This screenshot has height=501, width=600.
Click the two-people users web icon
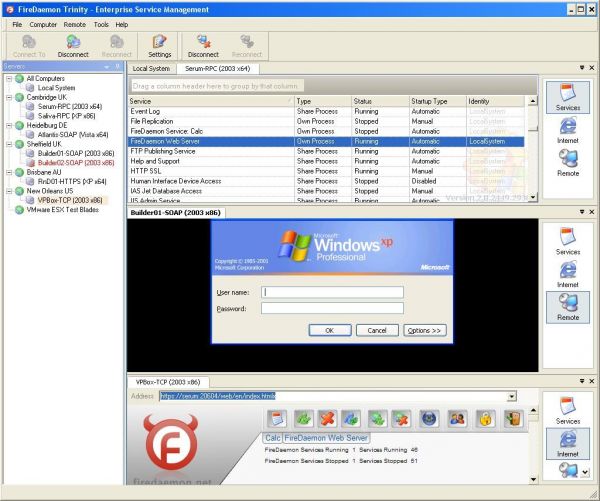457,418
